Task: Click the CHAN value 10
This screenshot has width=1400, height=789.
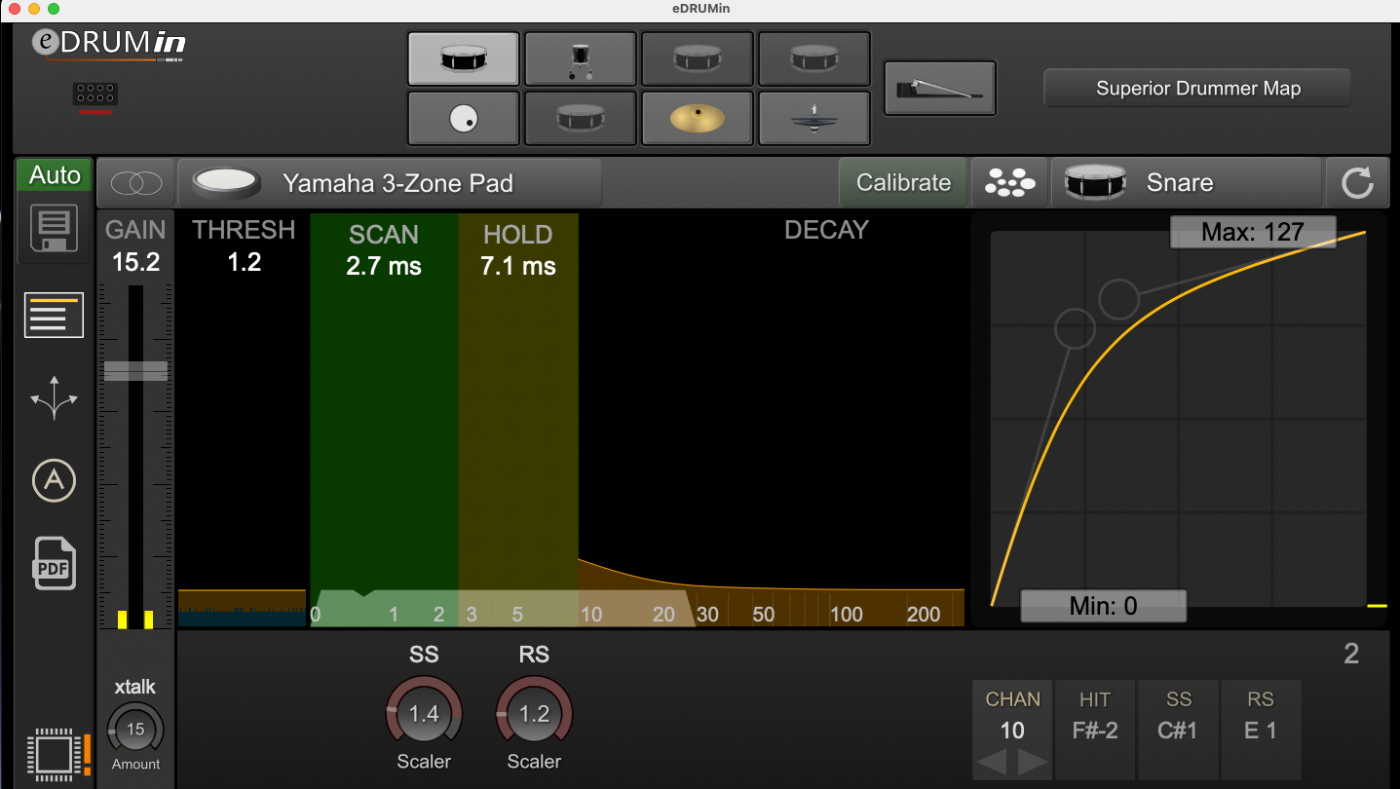Action: (1012, 731)
